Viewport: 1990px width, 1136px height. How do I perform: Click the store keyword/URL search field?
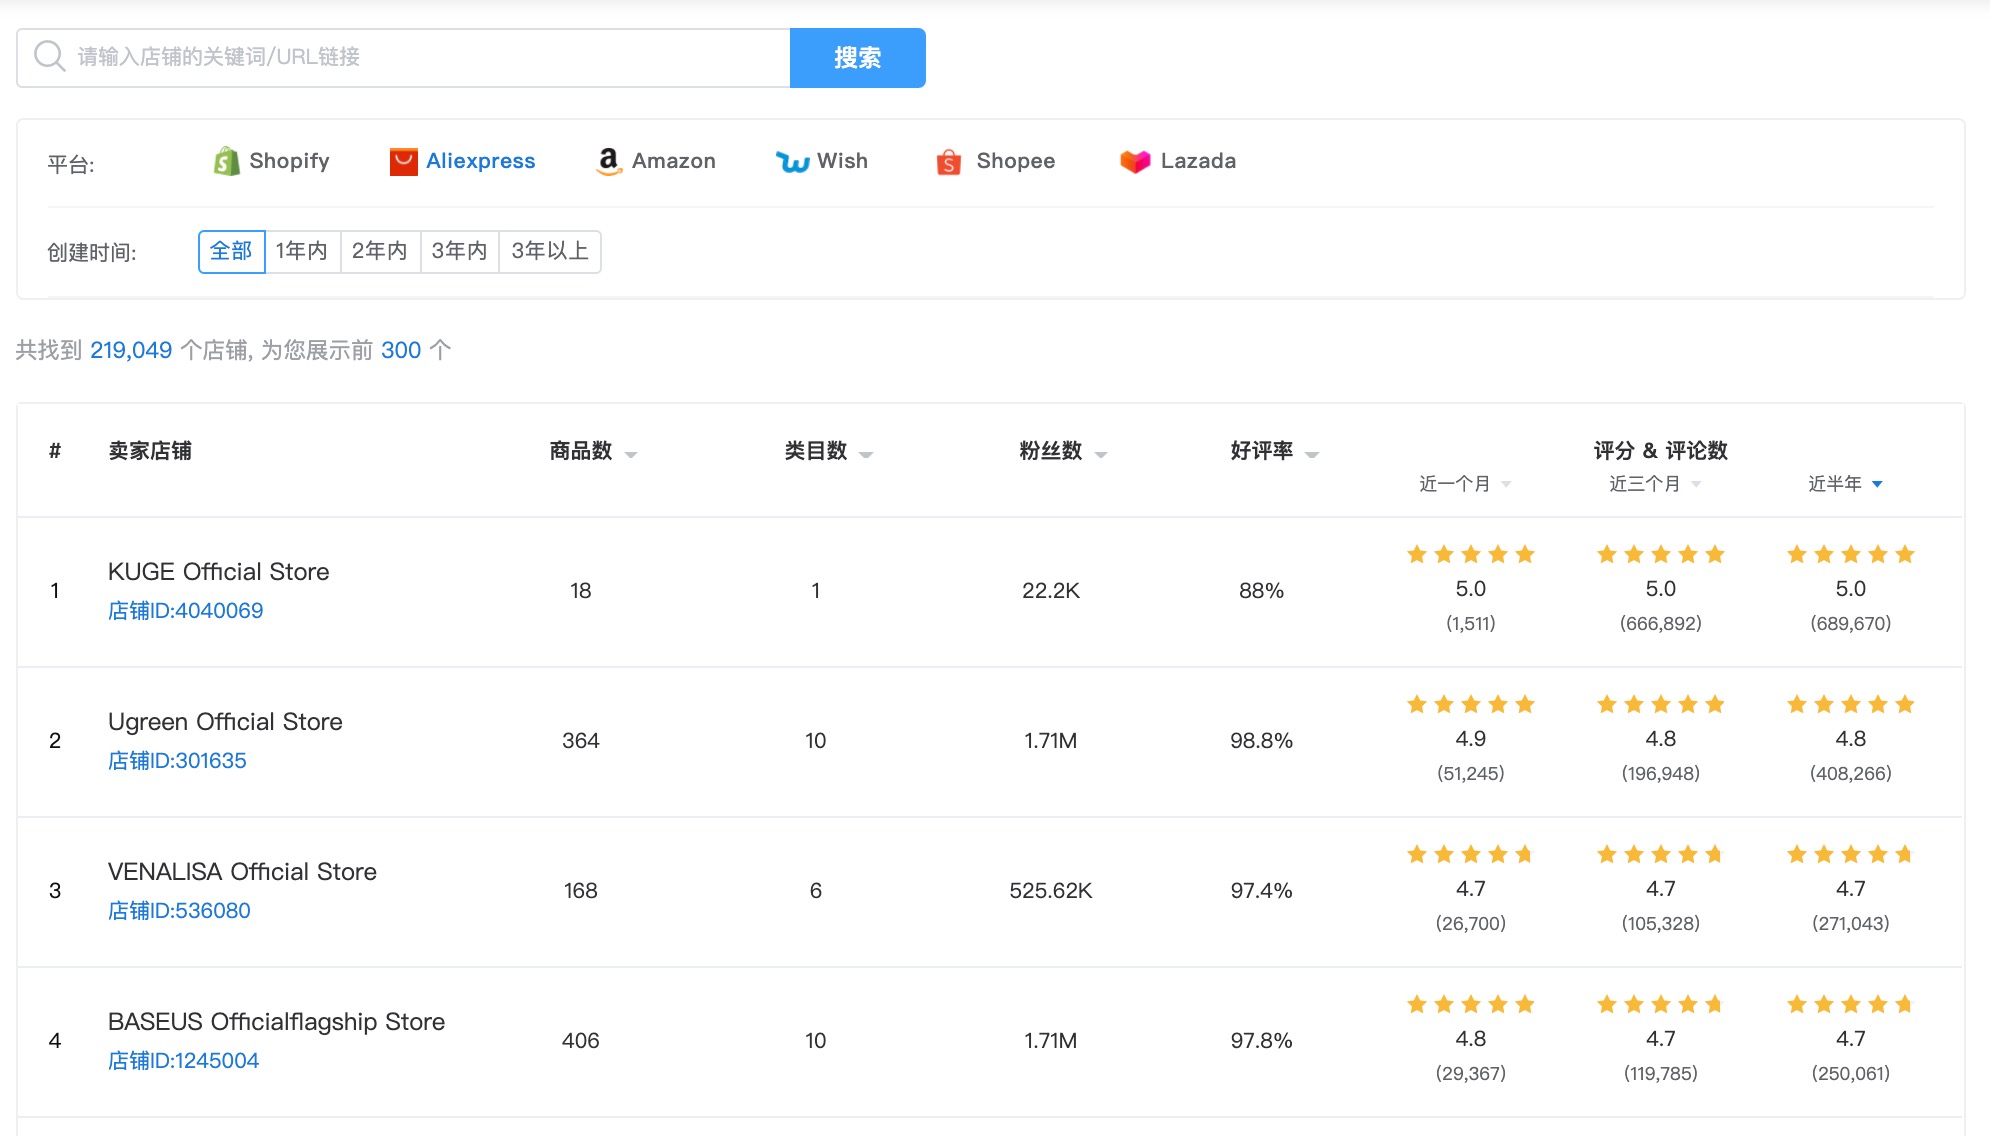point(404,58)
